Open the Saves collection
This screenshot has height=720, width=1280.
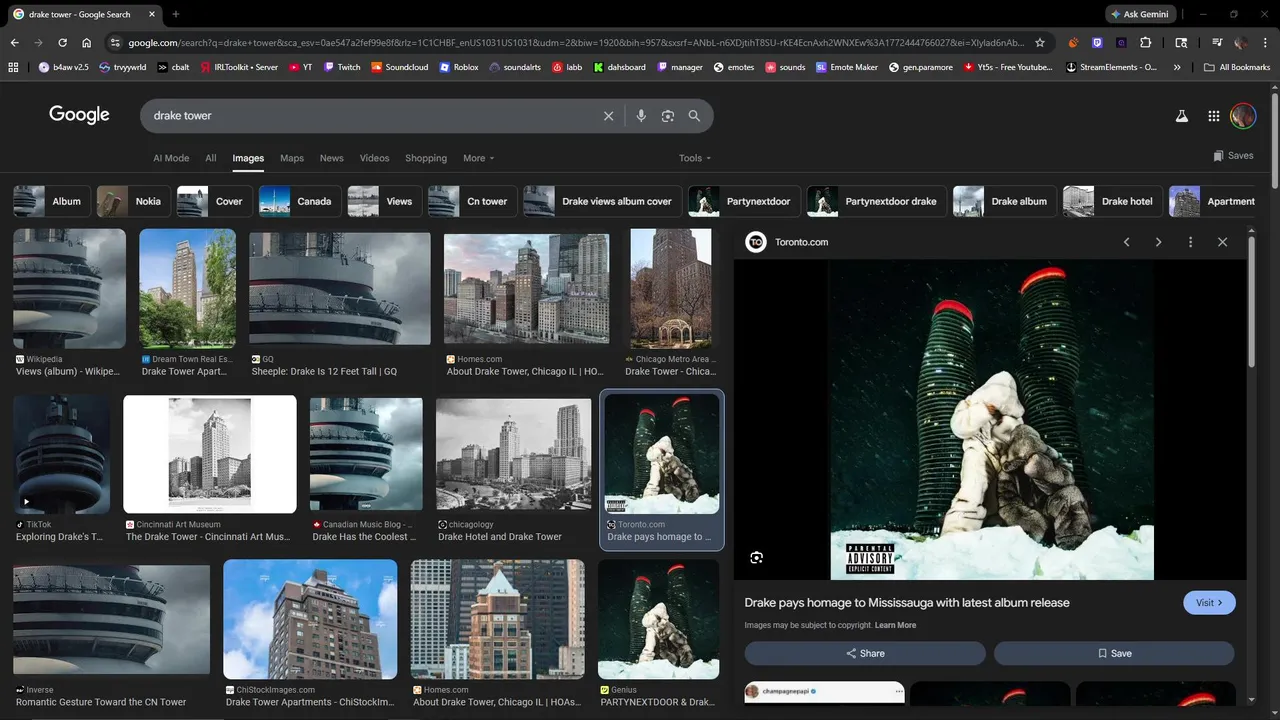pyautogui.click(x=1233, y=156)
